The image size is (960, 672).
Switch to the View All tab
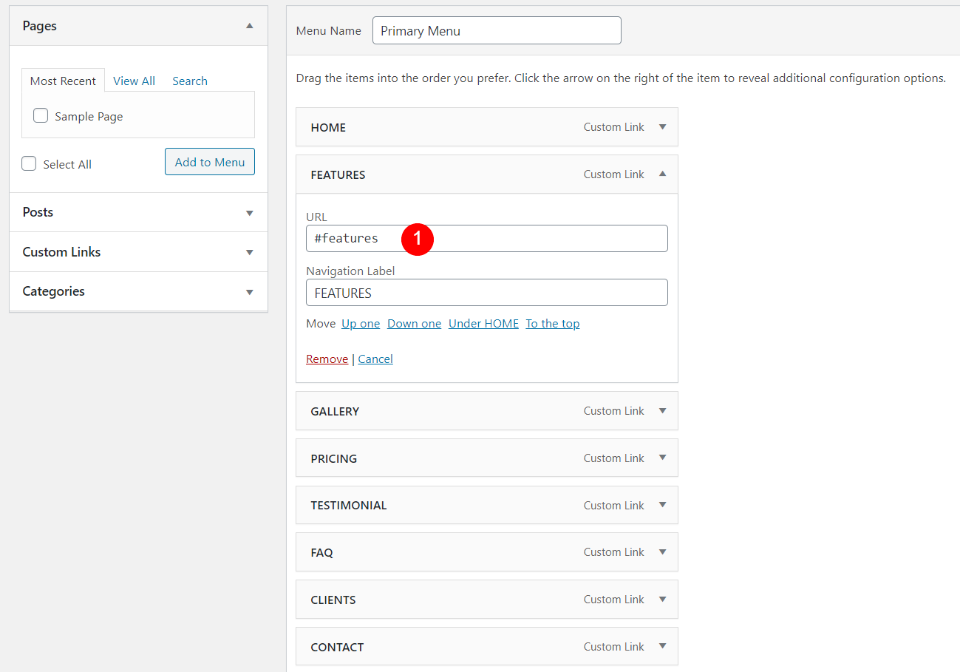134,81
